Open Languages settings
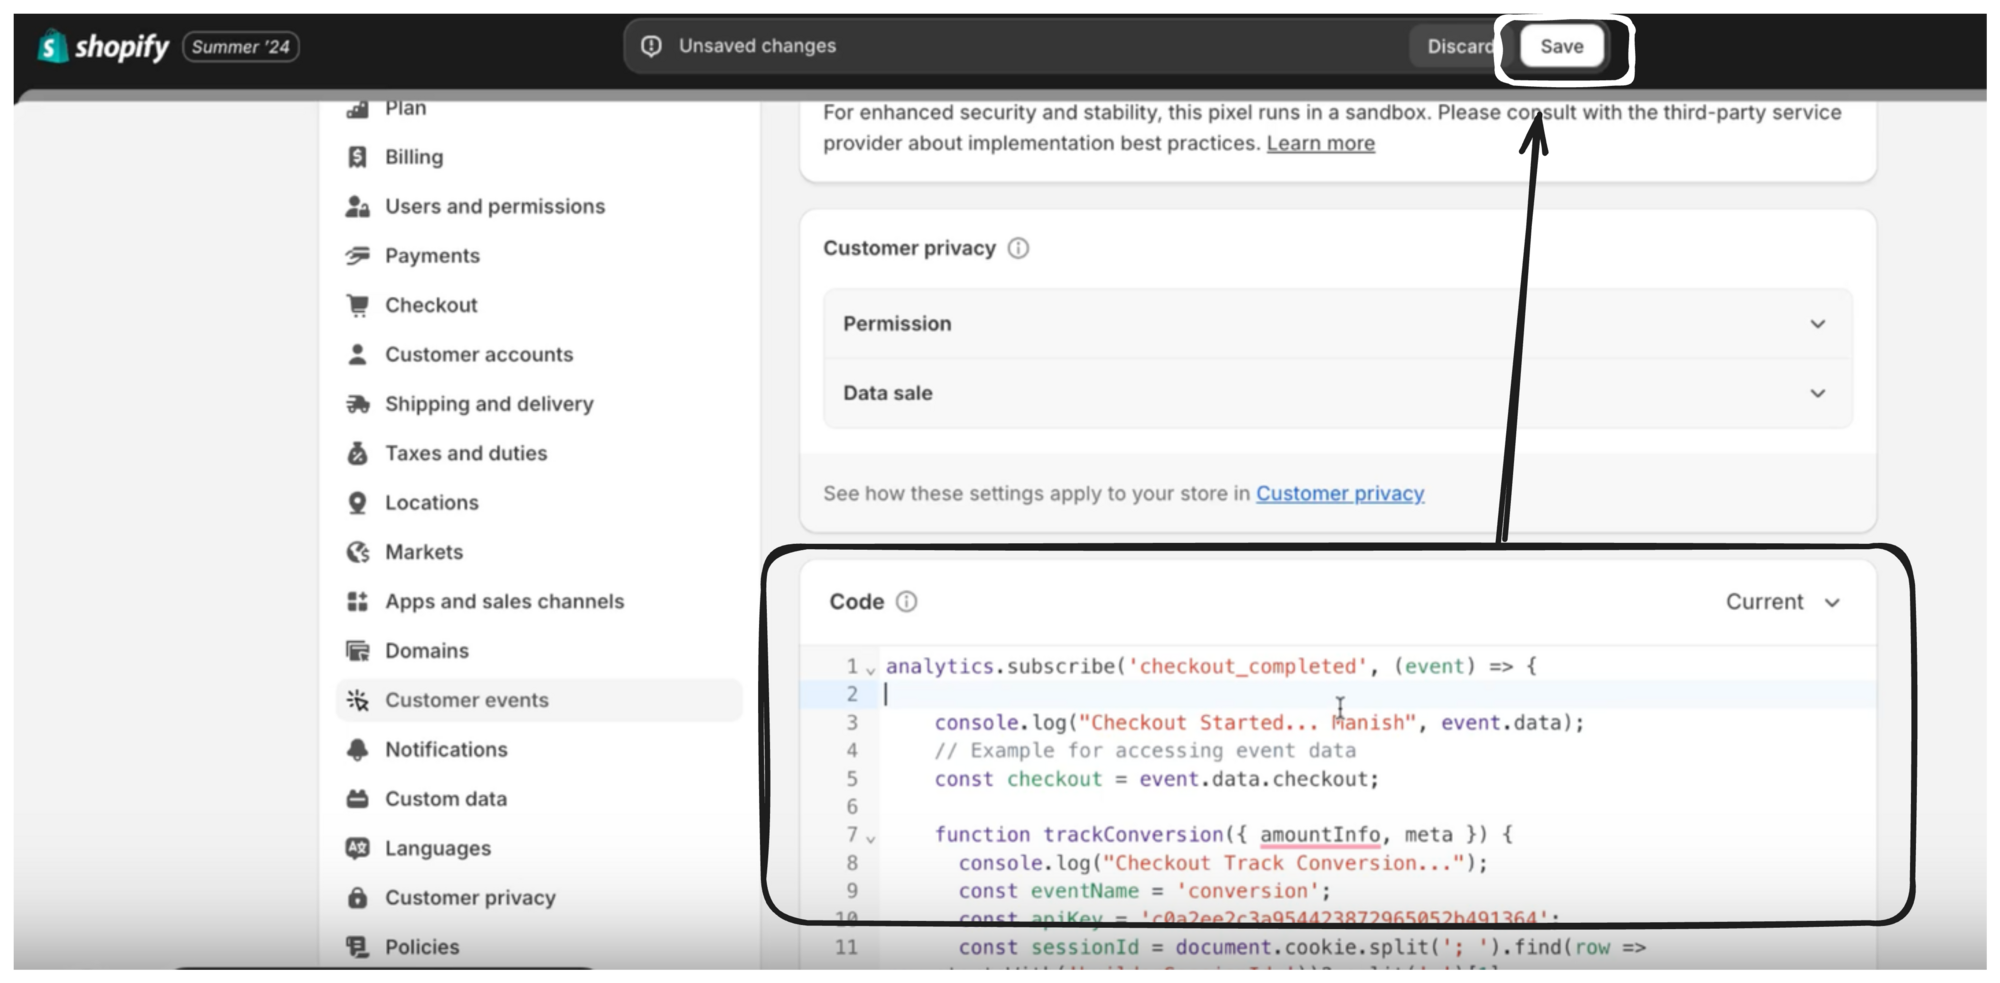The width and height of the screenshot is (2000, 983). [x=438, y=848]
